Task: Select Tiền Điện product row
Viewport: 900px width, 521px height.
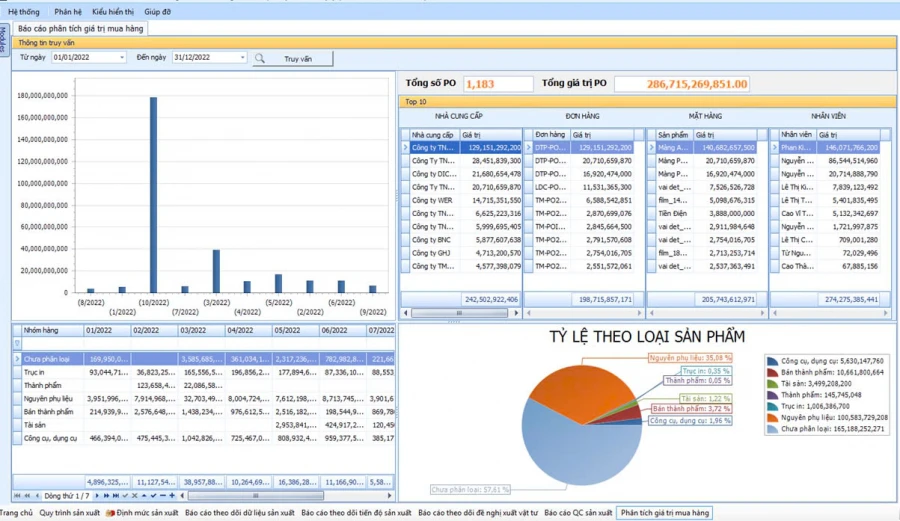Action: (707, 213)
